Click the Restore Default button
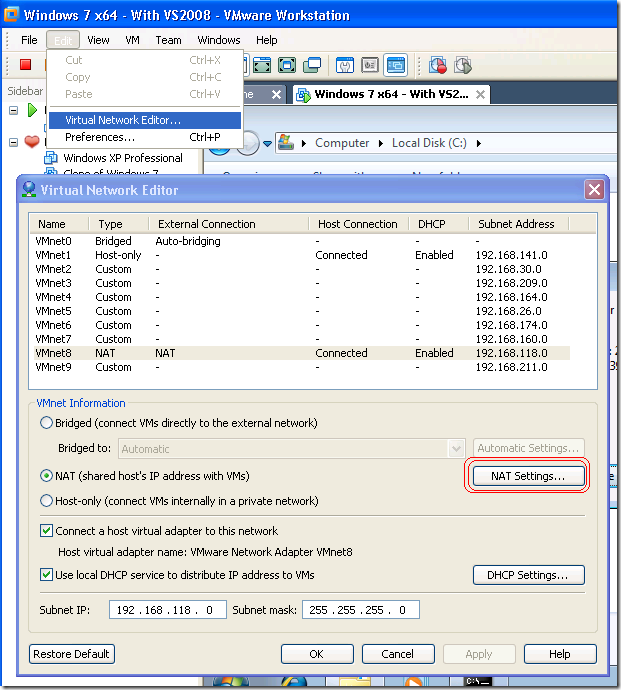 72,654
